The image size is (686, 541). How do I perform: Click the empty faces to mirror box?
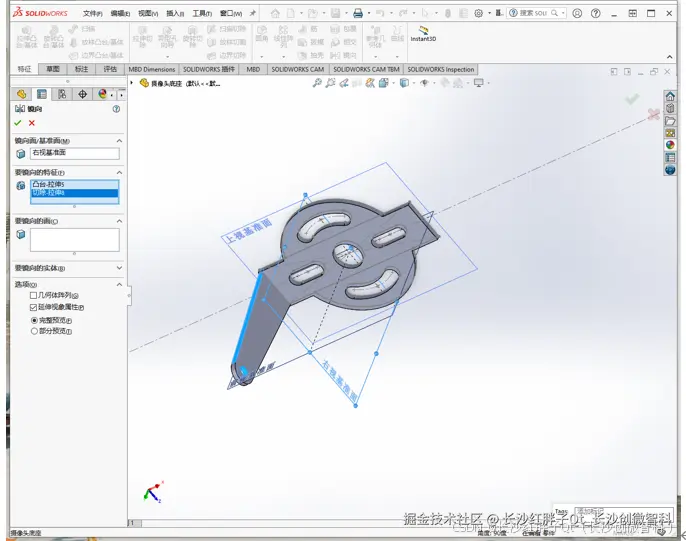[x=74, y=240]
